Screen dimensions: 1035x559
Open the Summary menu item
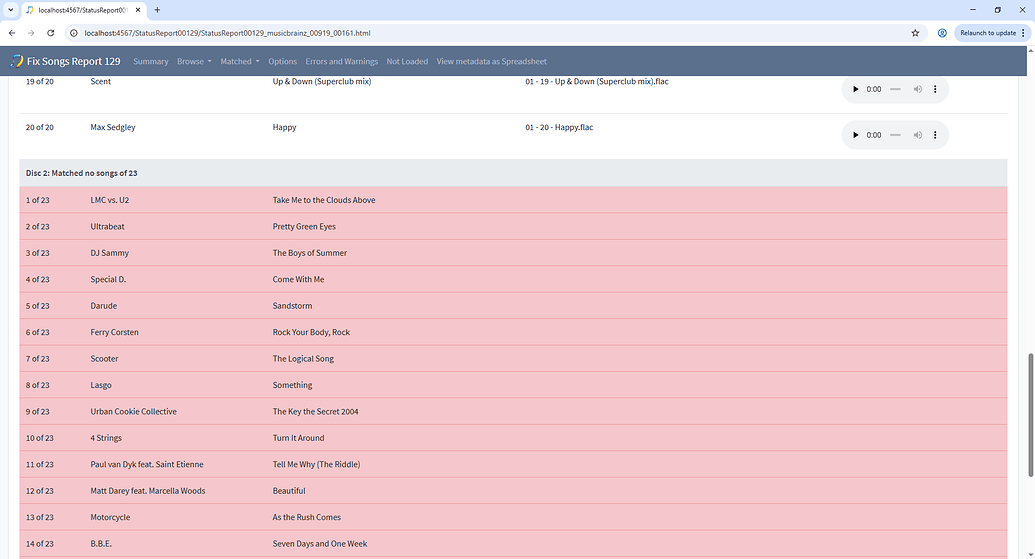coord(150,61)
